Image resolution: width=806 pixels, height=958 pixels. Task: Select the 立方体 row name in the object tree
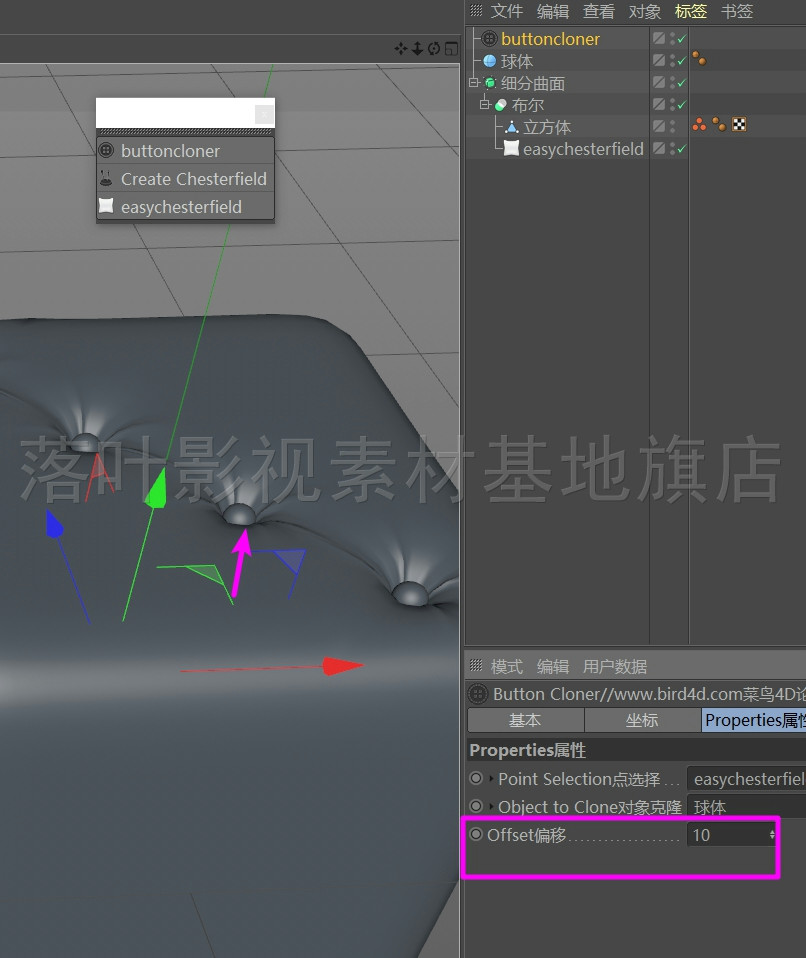coord(547,127)
